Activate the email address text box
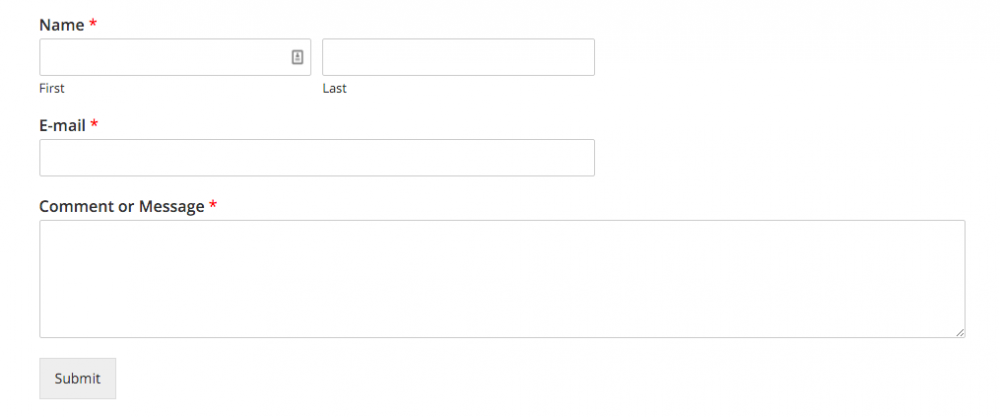 [316, 158]
